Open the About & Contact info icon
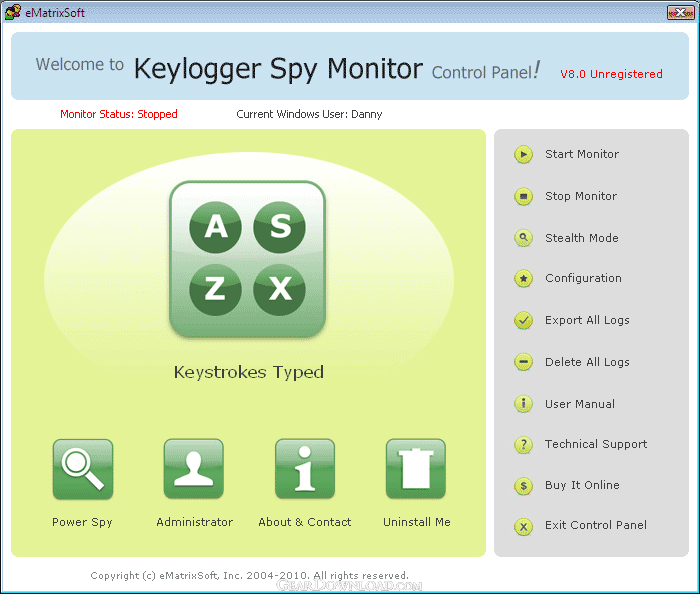This screenshot has height=594, width=700. (x=305, y=469)
